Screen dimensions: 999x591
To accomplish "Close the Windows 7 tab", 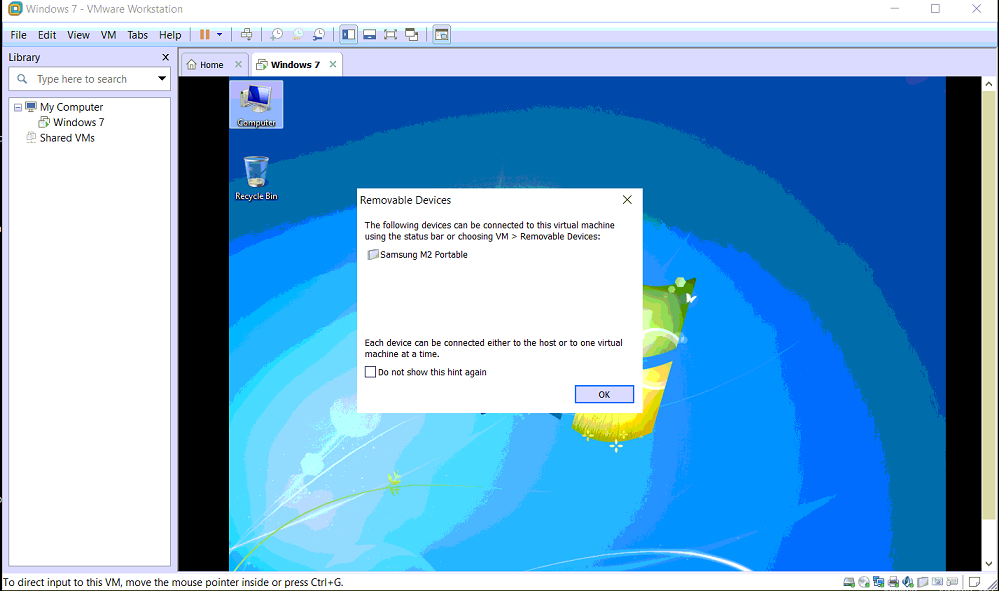I will tap(333, 64).
